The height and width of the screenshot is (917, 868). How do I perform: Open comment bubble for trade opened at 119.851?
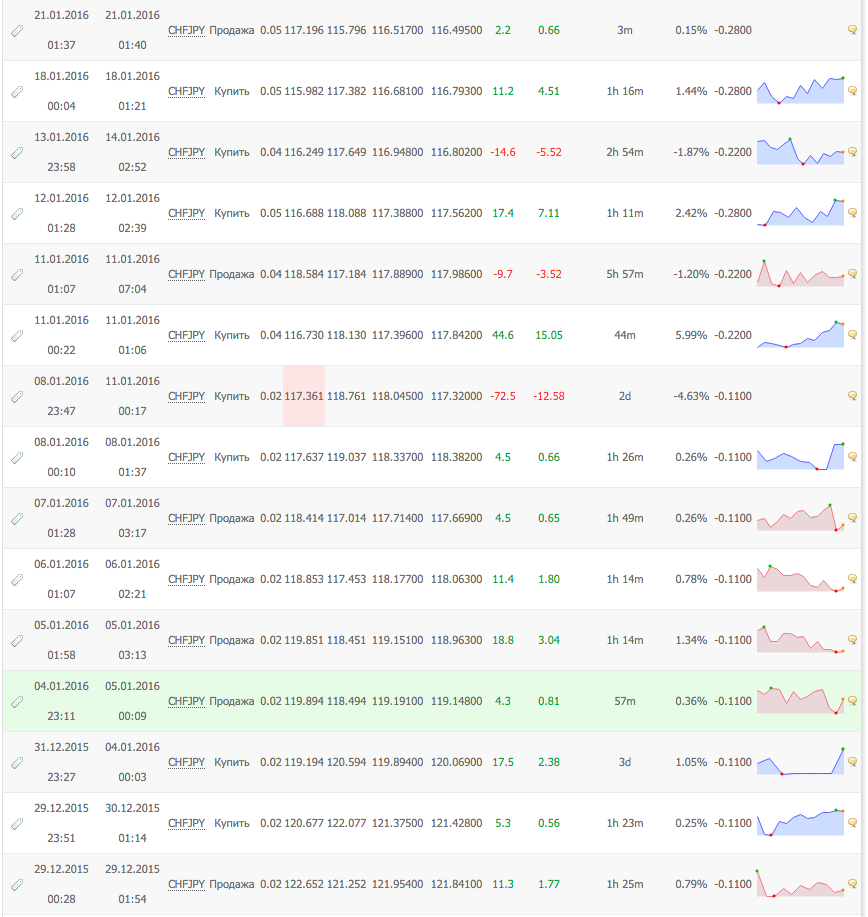(852, 640)
